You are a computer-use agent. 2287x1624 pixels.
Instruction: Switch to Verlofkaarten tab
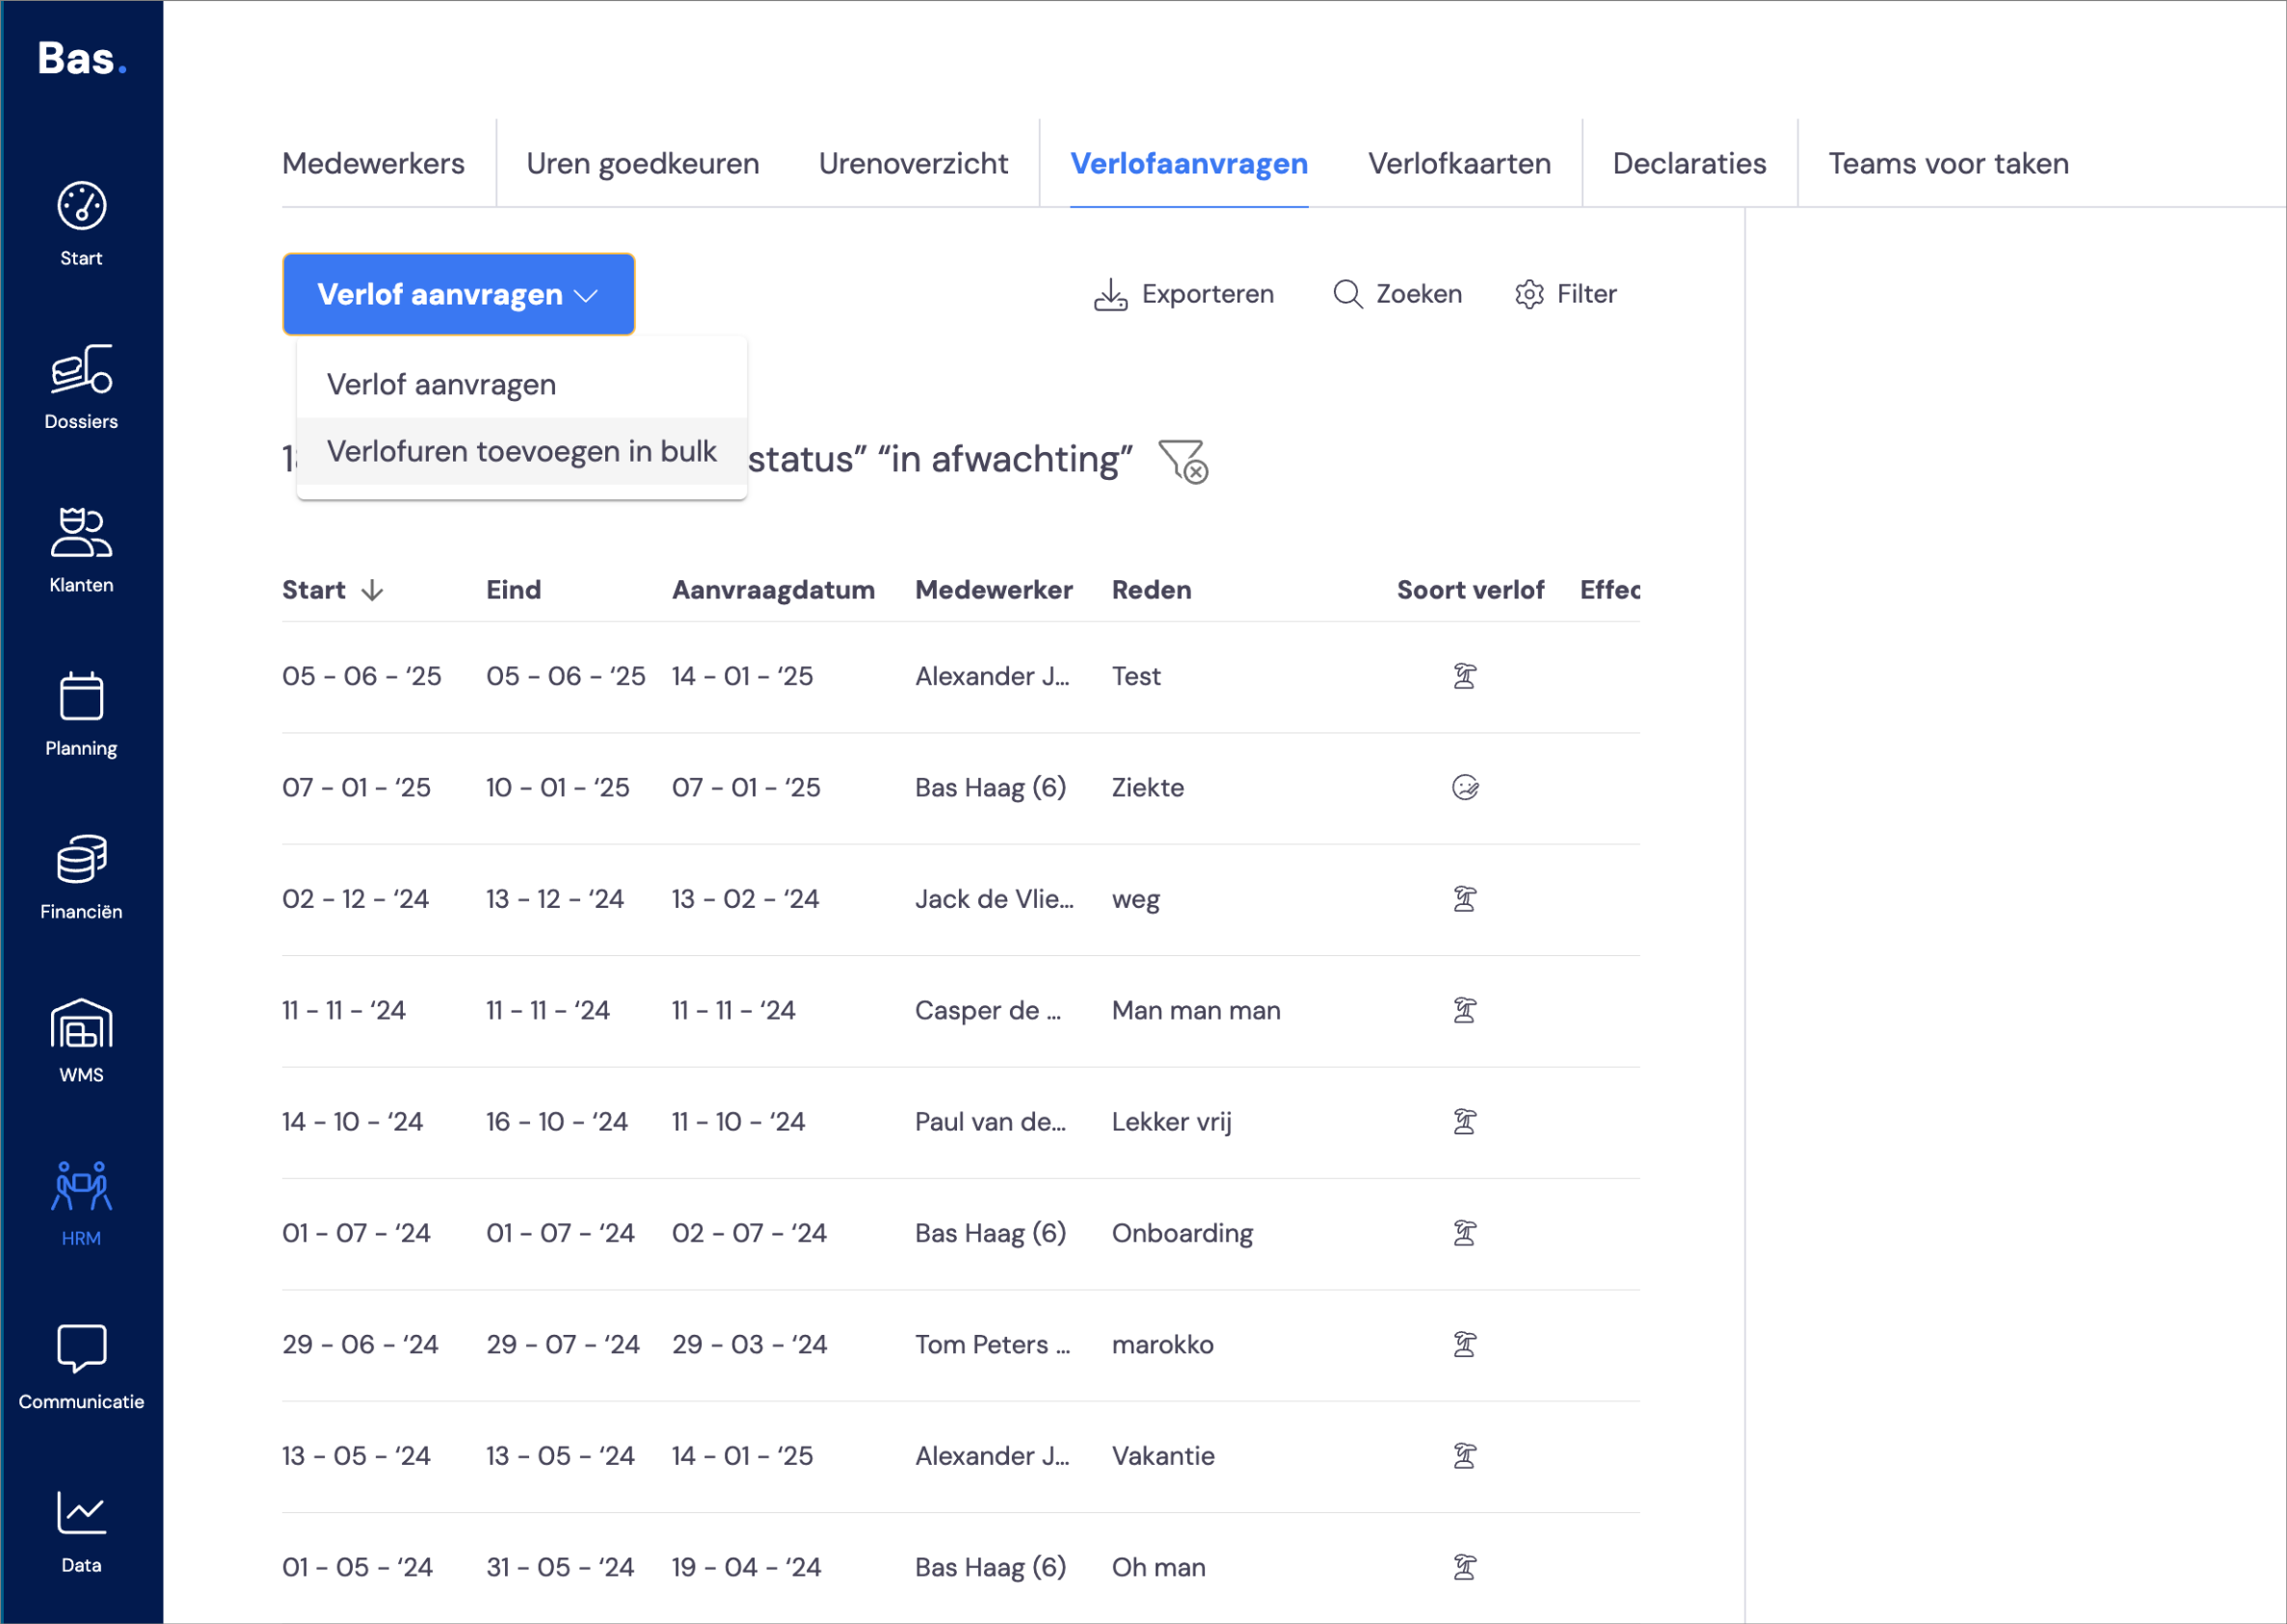tap(1459, 163)
